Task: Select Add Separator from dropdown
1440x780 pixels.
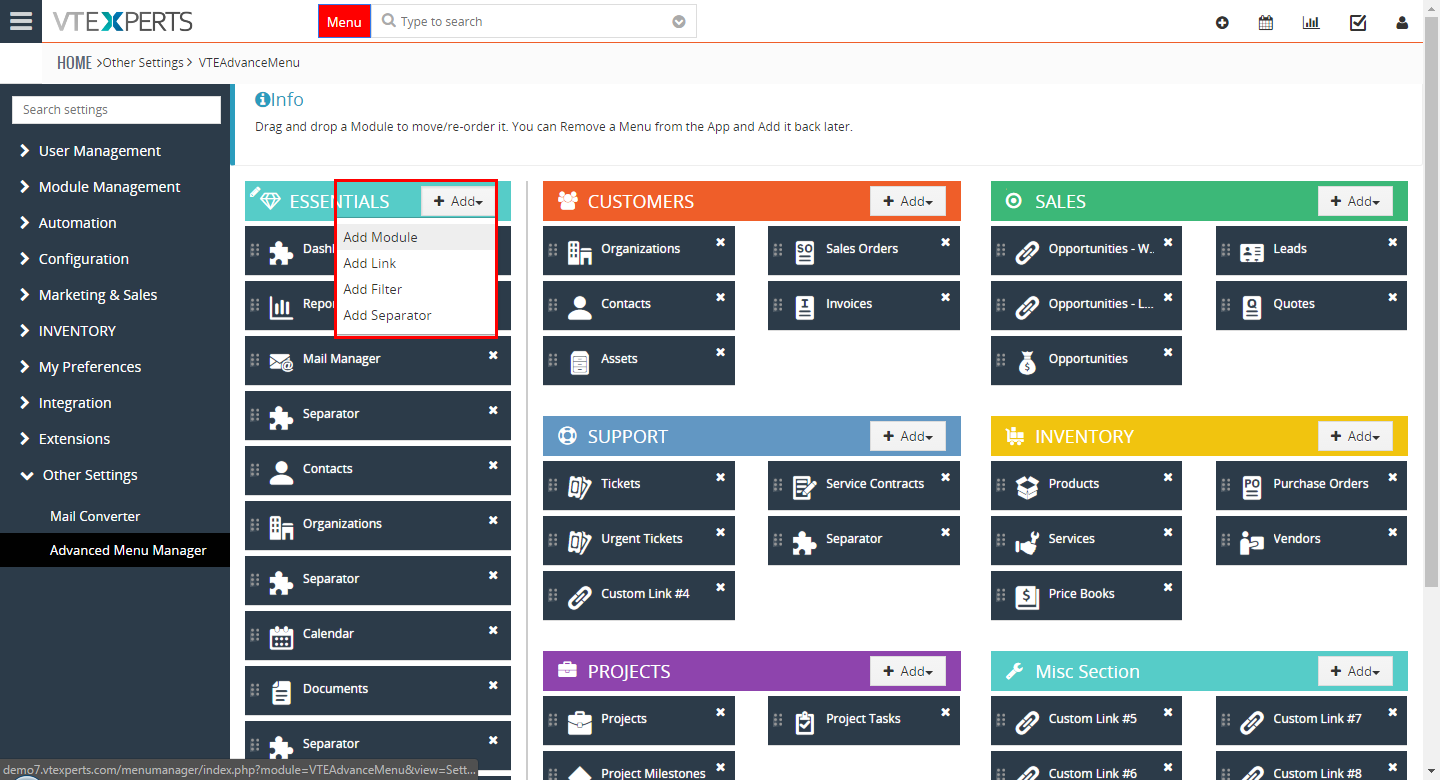Action: pyautogui.click(x=416, y=315)
